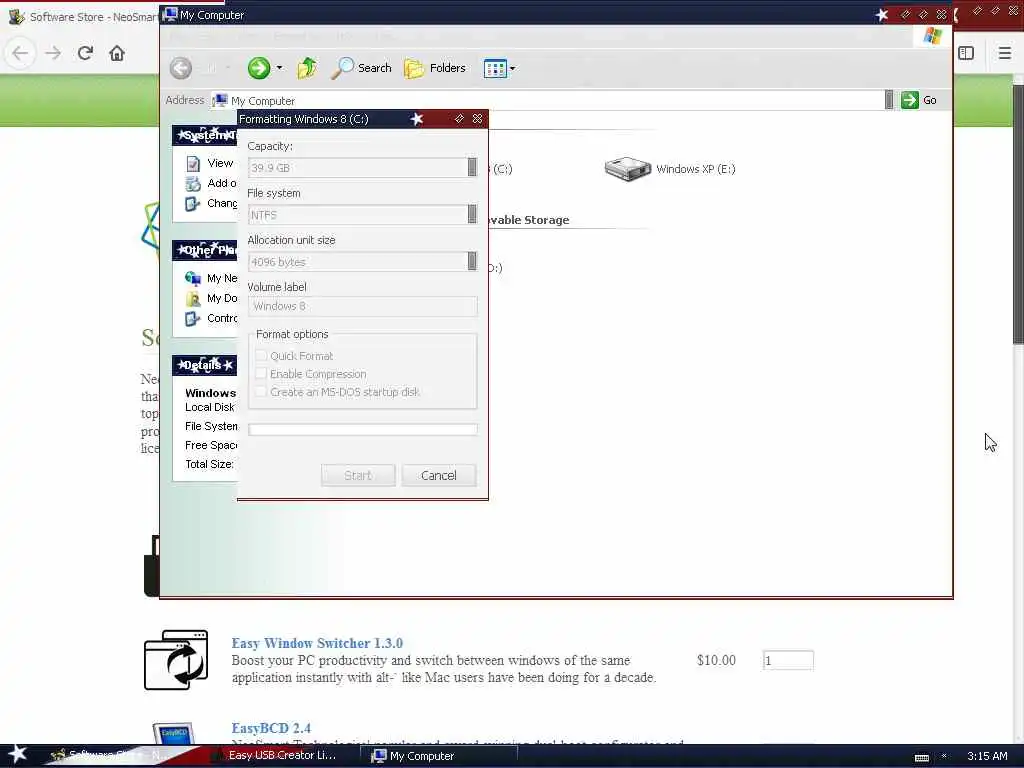Click the star icon in My Computer title bar

[882, 14]
